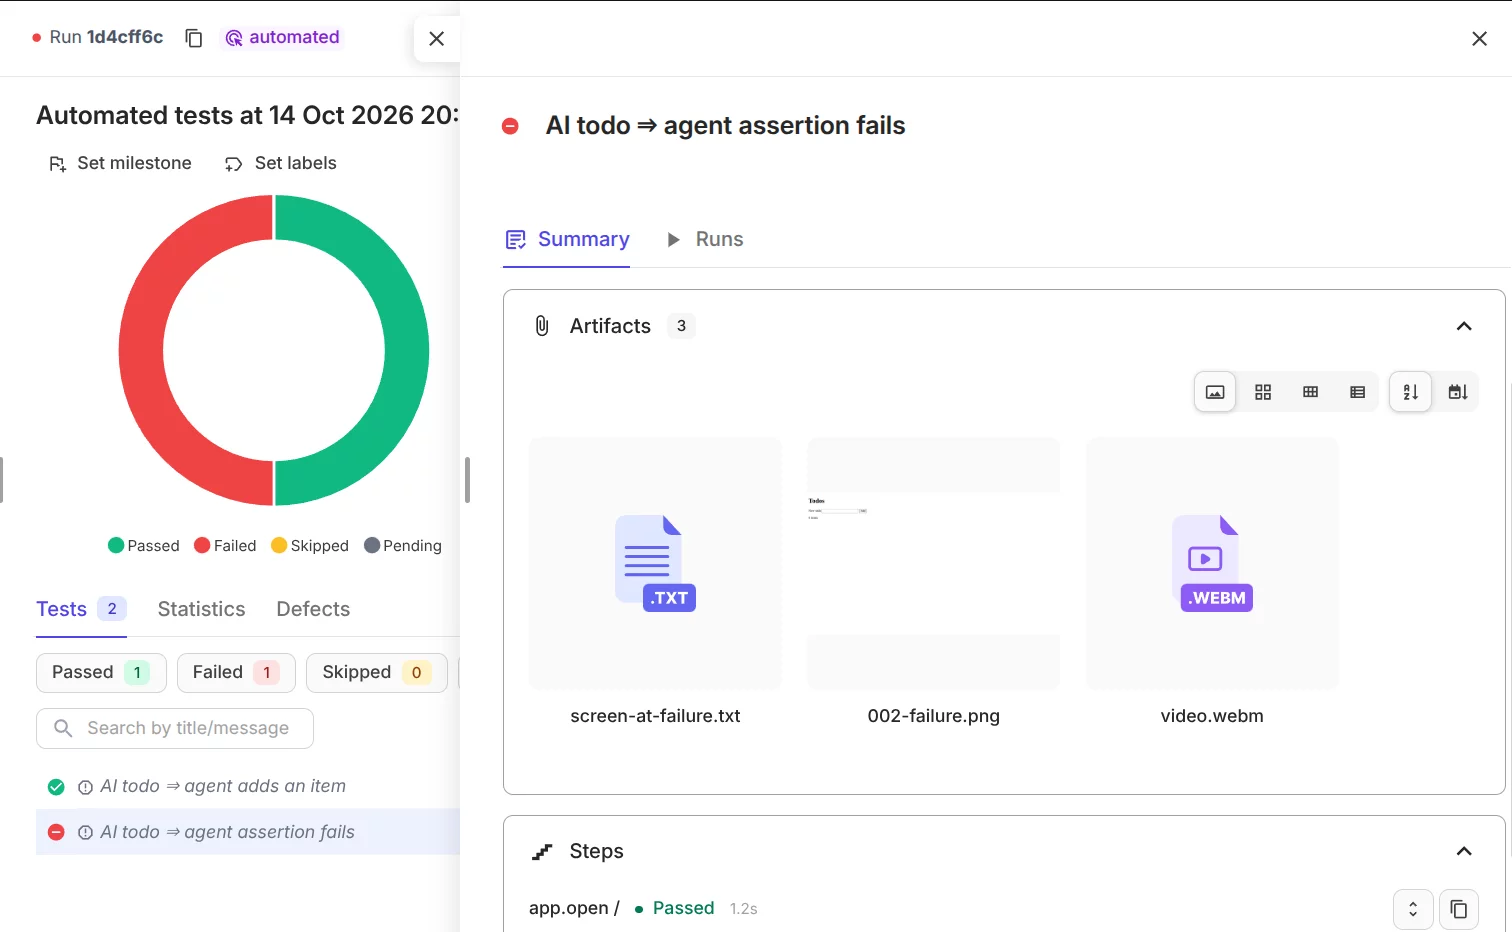Expand the app.open step details
Viewport: 1512px width, 932px height.
pos(1413,909)
